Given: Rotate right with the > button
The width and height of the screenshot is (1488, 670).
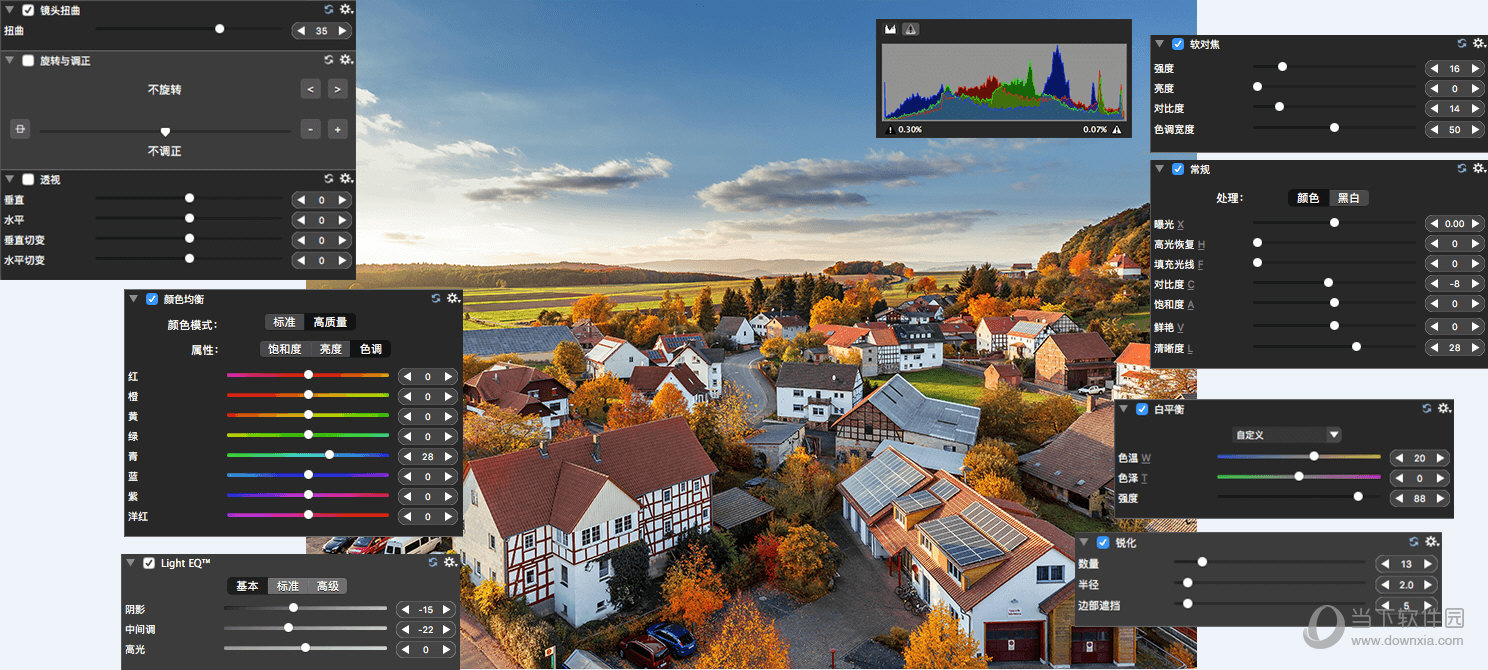Looking at the screenshot, I should coord(338,89).
